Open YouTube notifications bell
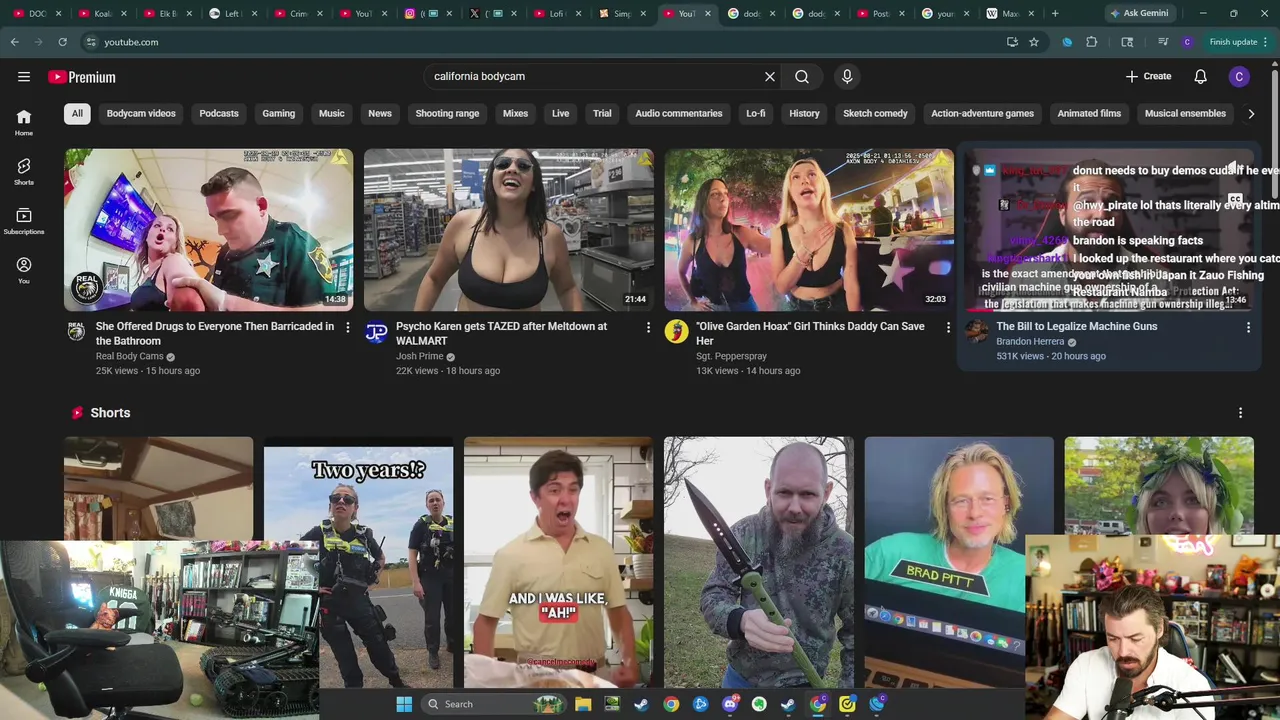 coord(1201,77)
